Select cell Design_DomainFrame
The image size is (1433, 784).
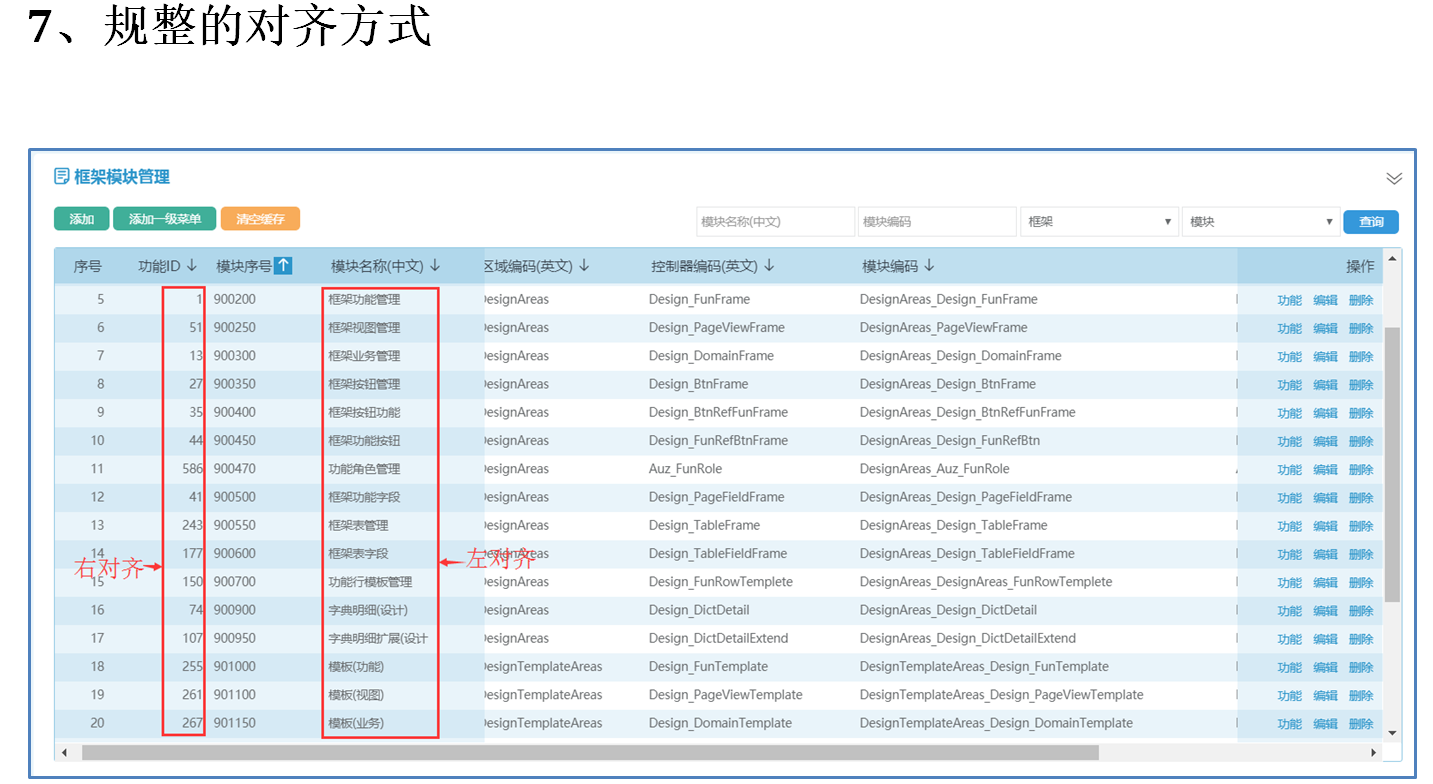point(711,356)
